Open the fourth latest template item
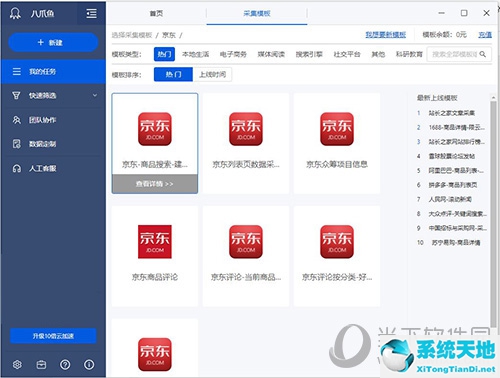The height and width of the screenshot is (378, 500). (452, 156)
